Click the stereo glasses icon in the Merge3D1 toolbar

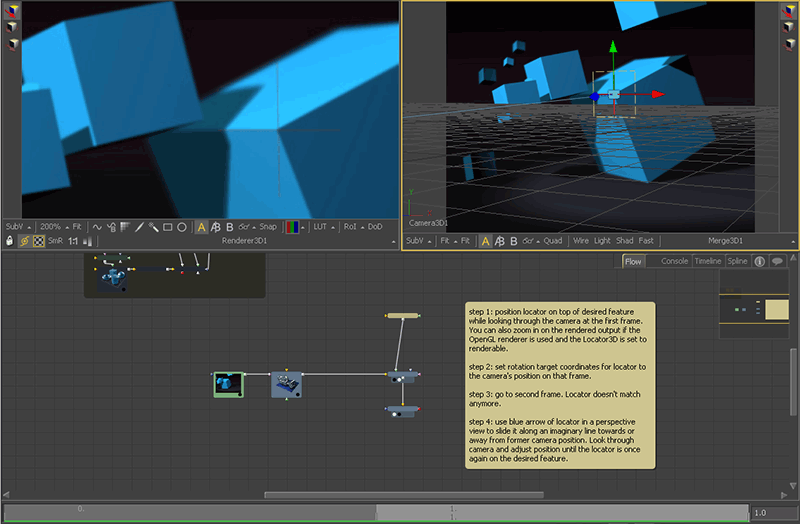coord(528,241)
